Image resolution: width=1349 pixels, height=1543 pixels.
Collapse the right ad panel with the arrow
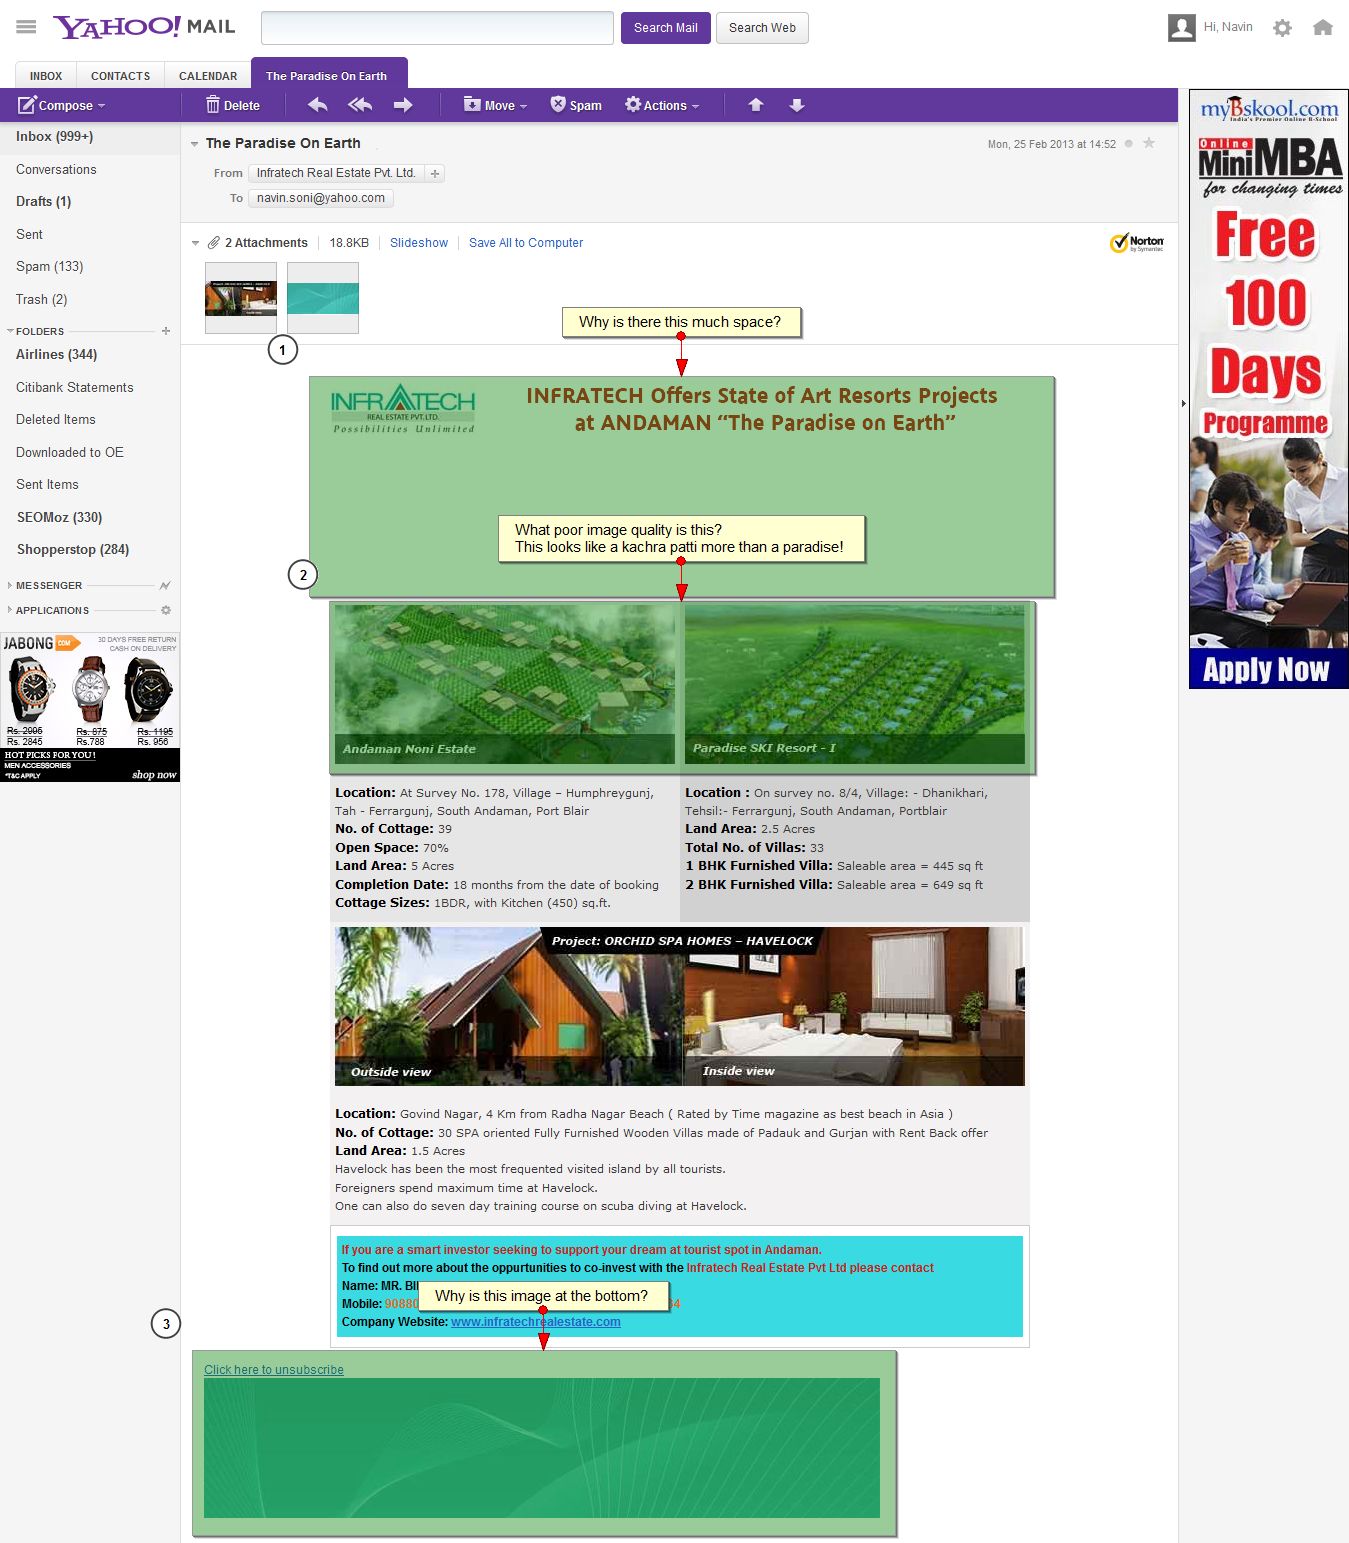pos(1184,404)
